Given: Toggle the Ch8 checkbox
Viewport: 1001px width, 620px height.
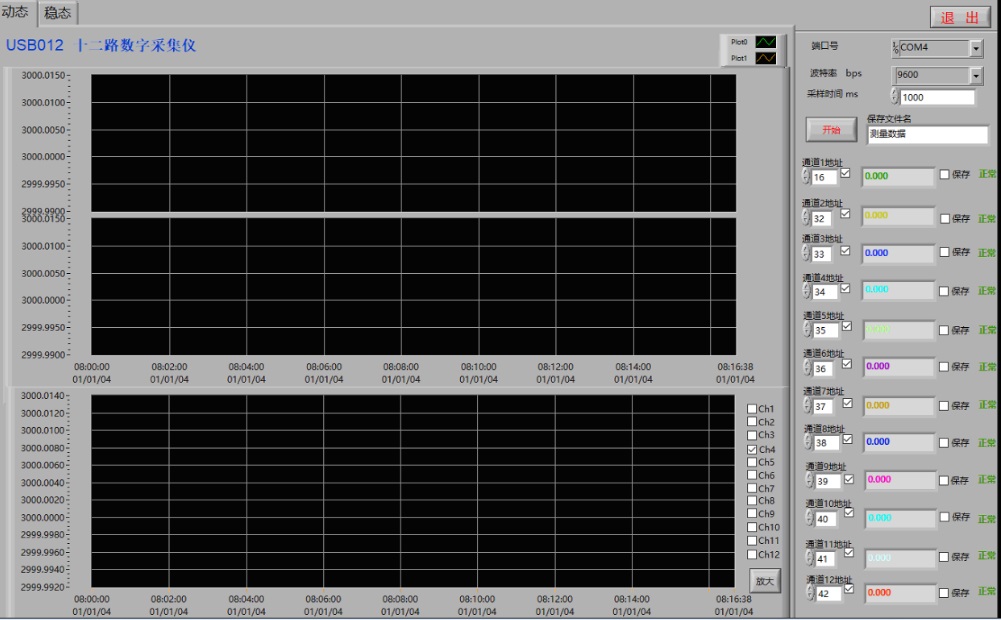Looking at the screenshot, I should tap(752, 501).
